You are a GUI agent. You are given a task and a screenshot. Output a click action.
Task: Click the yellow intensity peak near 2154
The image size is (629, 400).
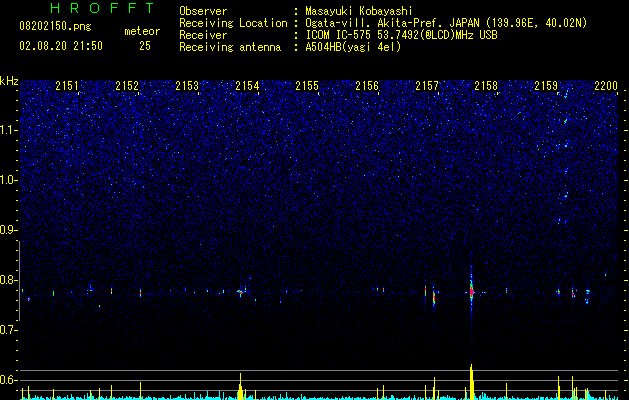coord(240,386)
